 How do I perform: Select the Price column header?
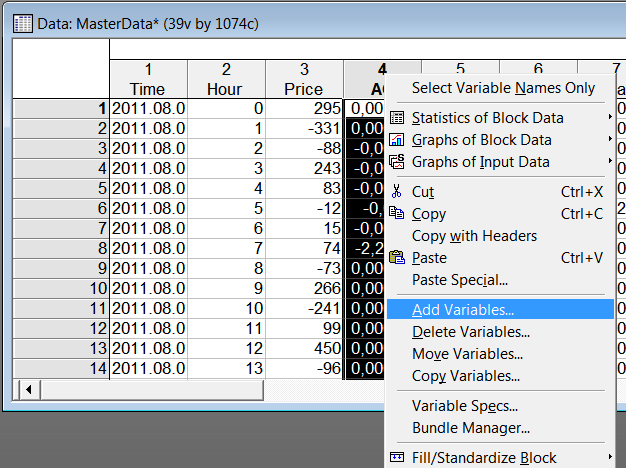coord(304,79)
